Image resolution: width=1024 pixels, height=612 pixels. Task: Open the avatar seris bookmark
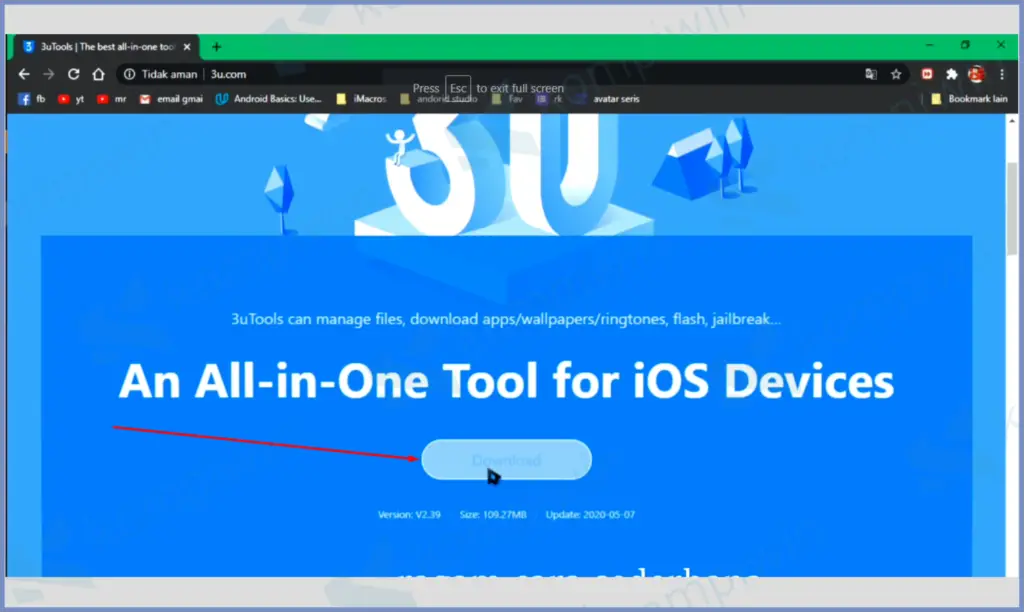[x=607, y=99]
